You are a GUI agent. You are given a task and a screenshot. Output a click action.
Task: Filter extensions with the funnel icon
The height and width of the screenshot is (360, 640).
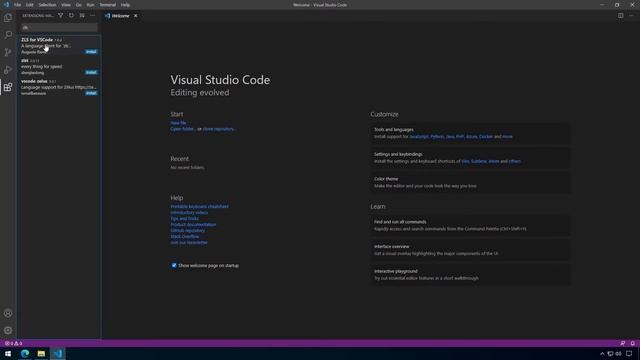point(60,16)
